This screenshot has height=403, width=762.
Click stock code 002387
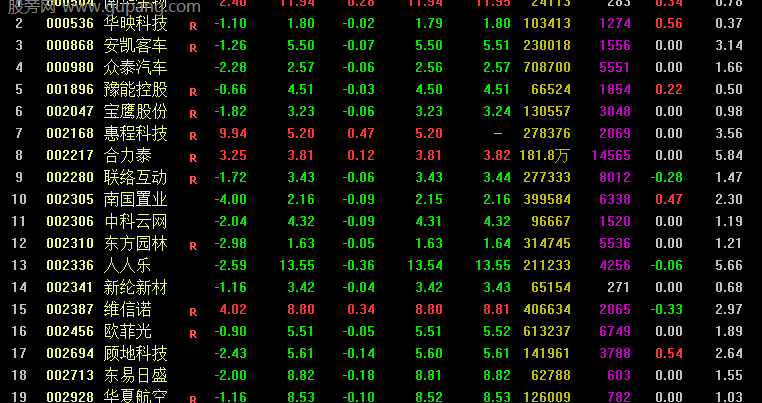[x=70, y=309]
